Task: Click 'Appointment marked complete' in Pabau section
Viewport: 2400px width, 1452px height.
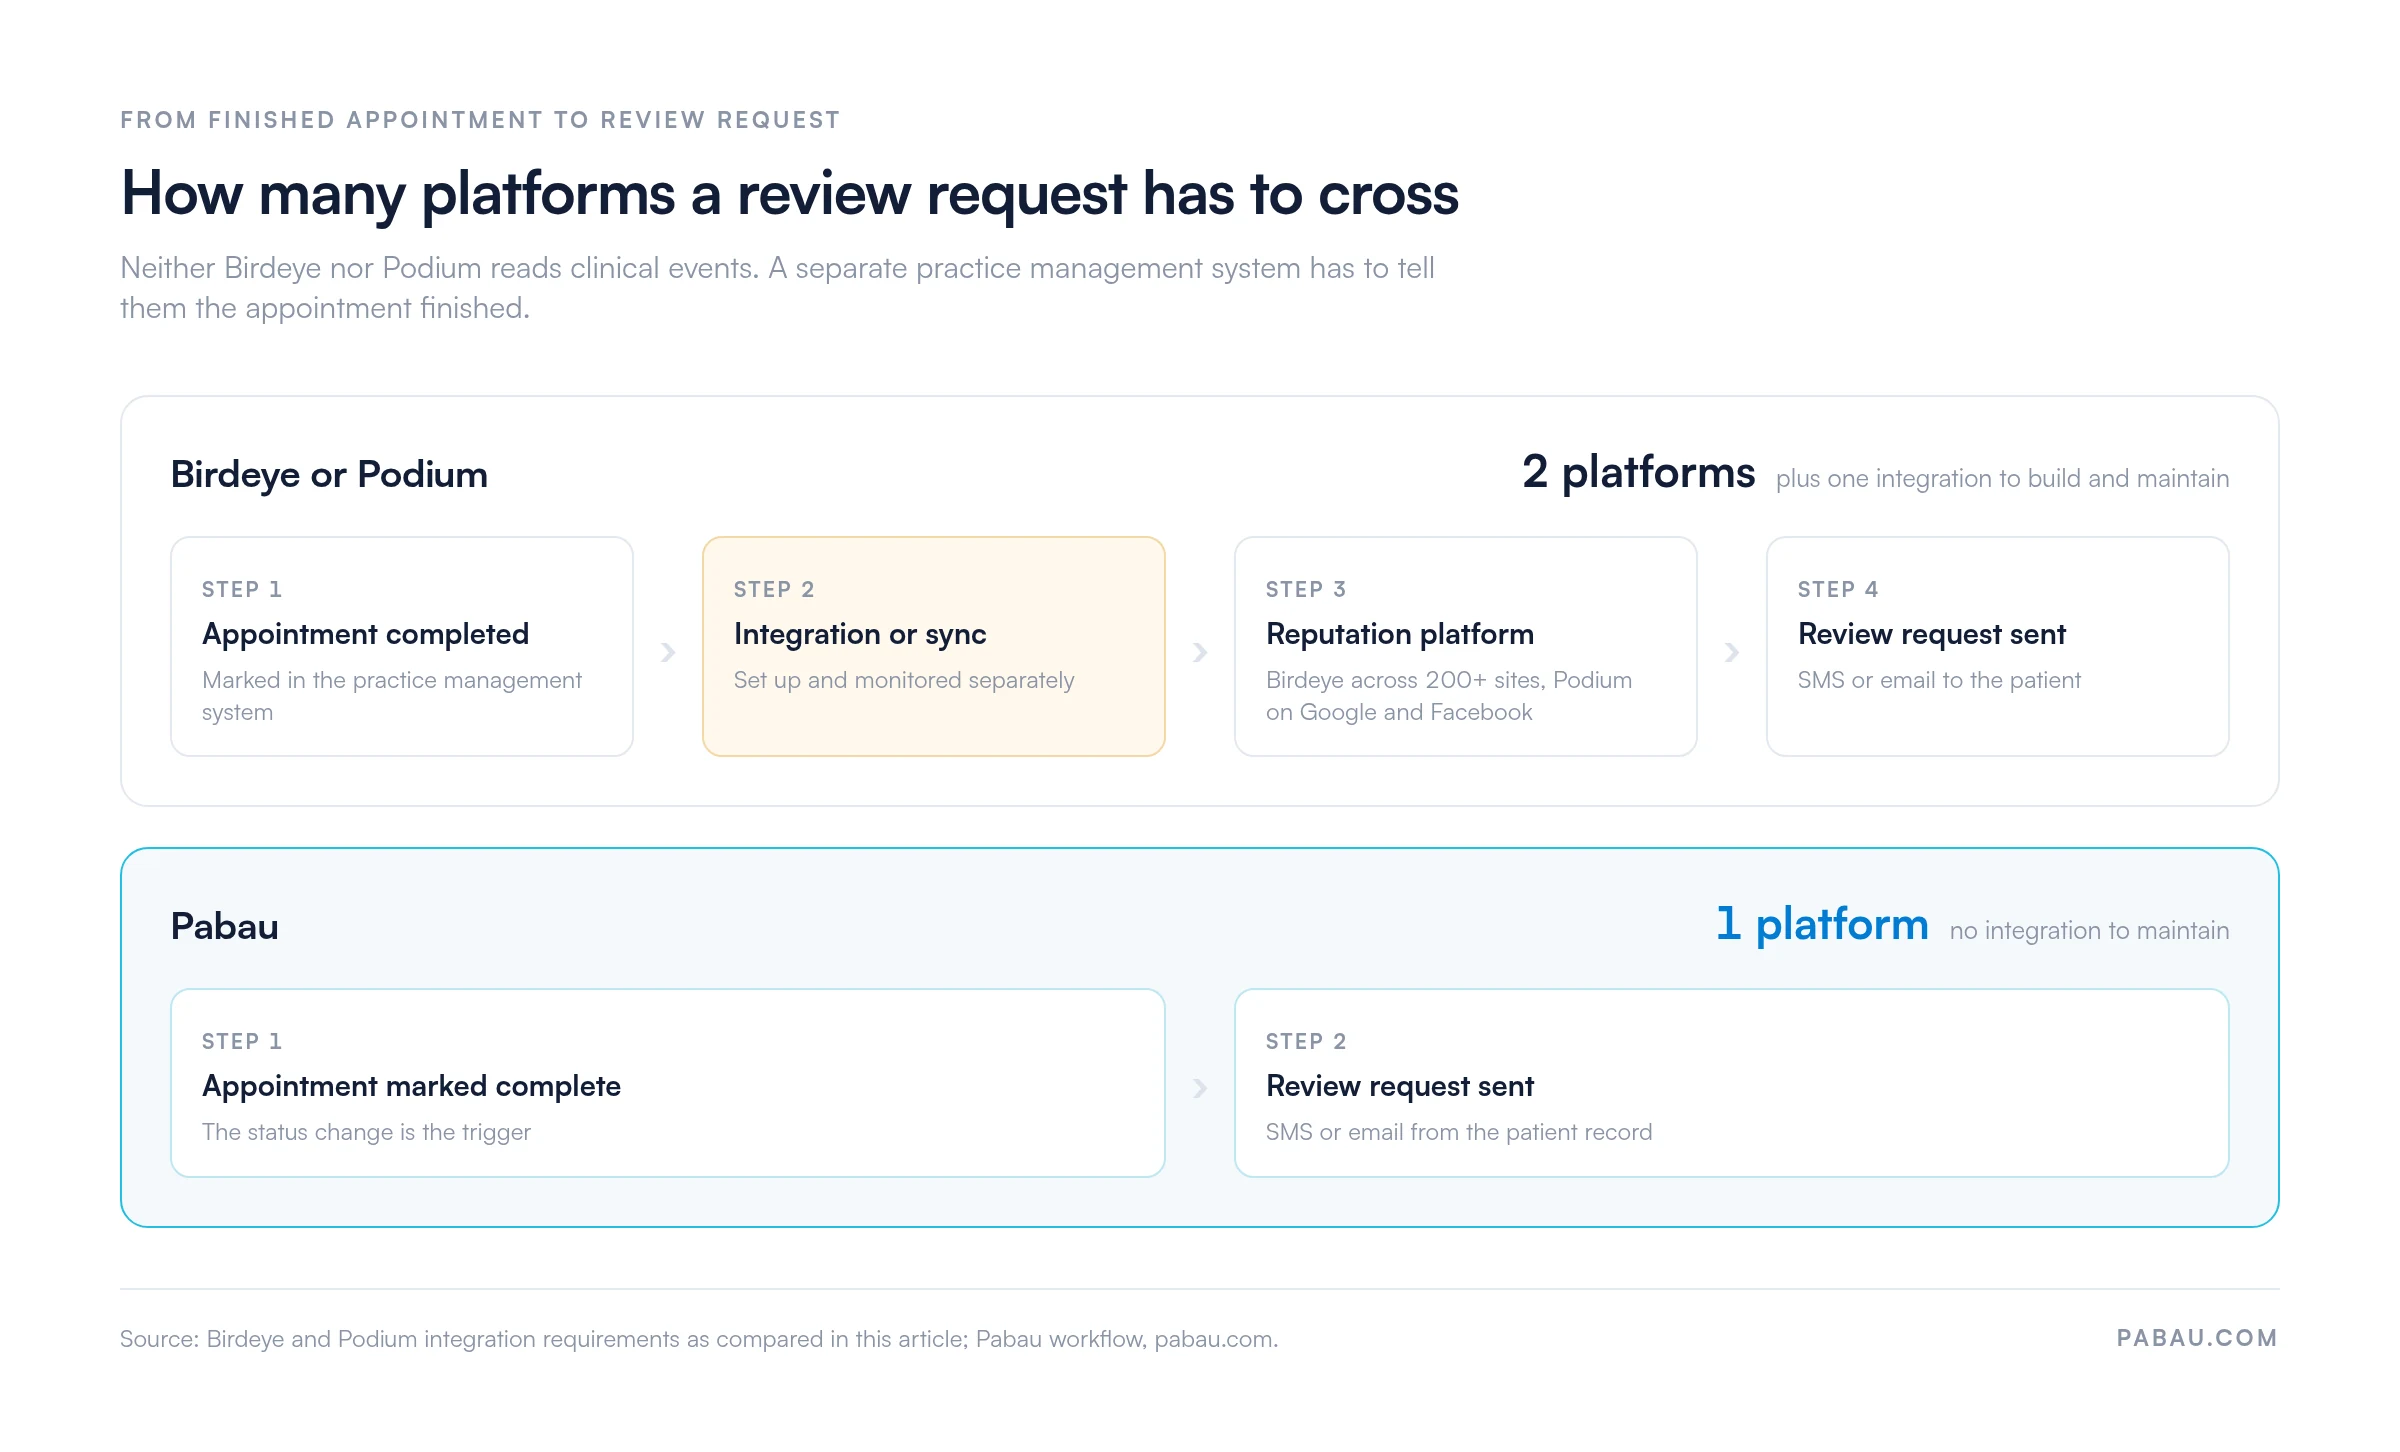Action: click(x=411, y=1086)
